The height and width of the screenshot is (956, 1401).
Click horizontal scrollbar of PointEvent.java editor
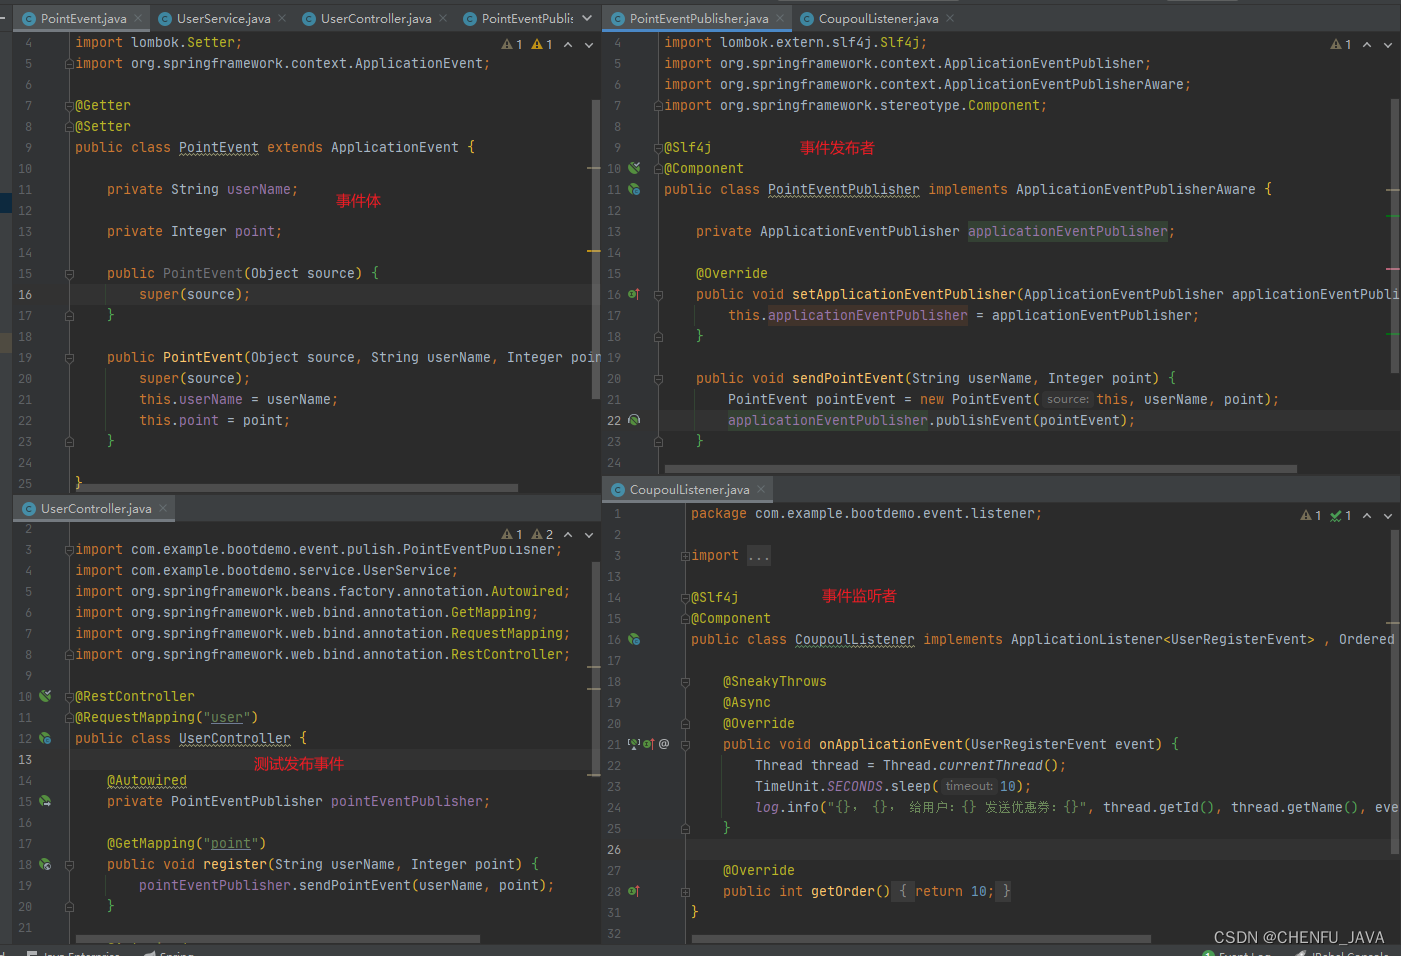point(297,488)
